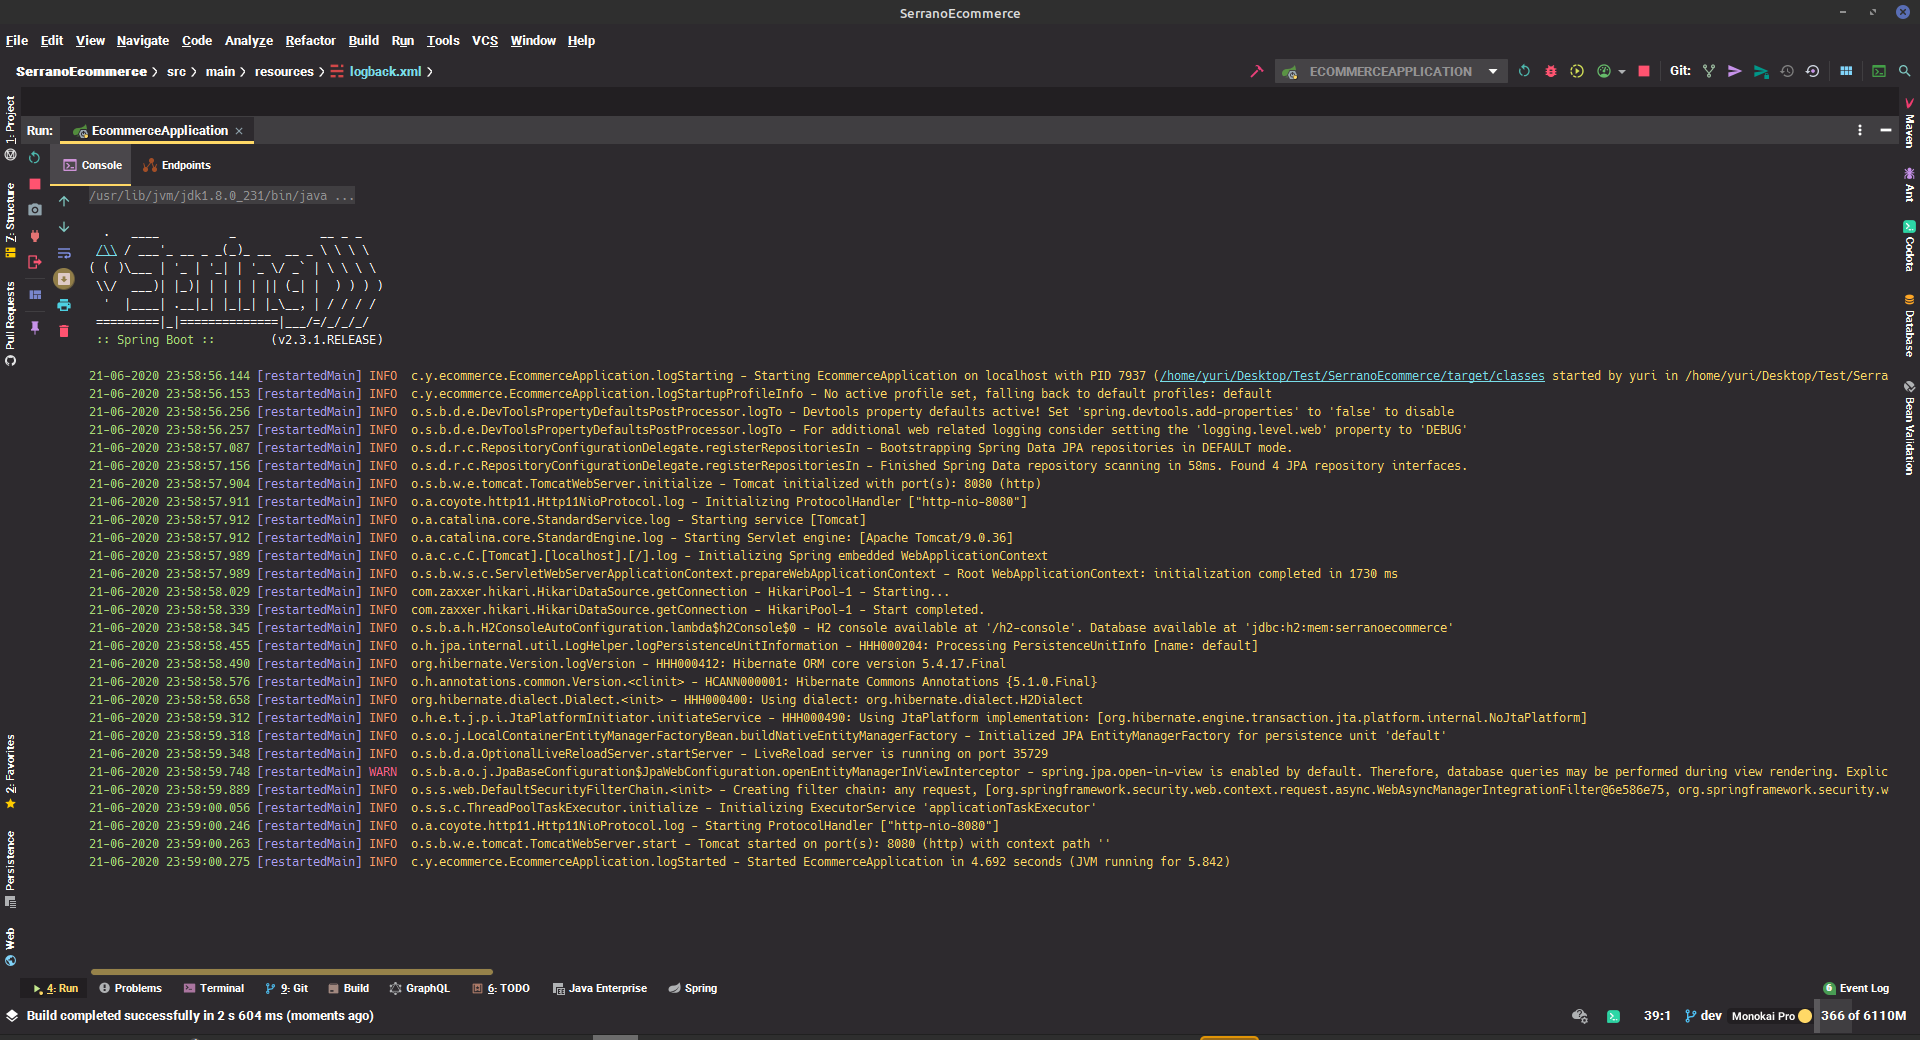This screenshot has width=1920, height=1040.
Task: Click the camera dump threads icon
Action: pos(35,210)
